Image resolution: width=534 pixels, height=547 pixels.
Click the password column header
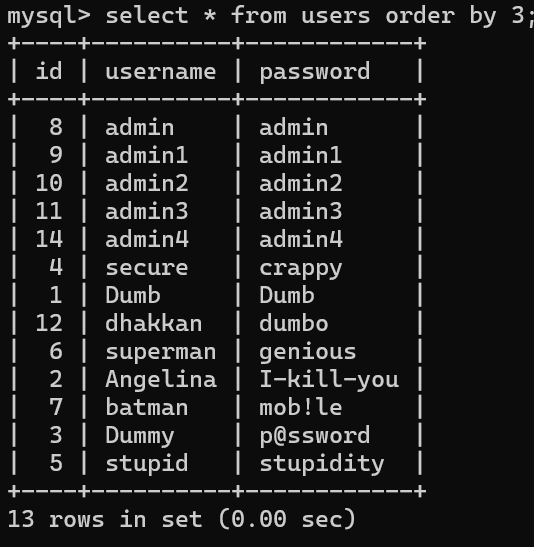[315, 72]
